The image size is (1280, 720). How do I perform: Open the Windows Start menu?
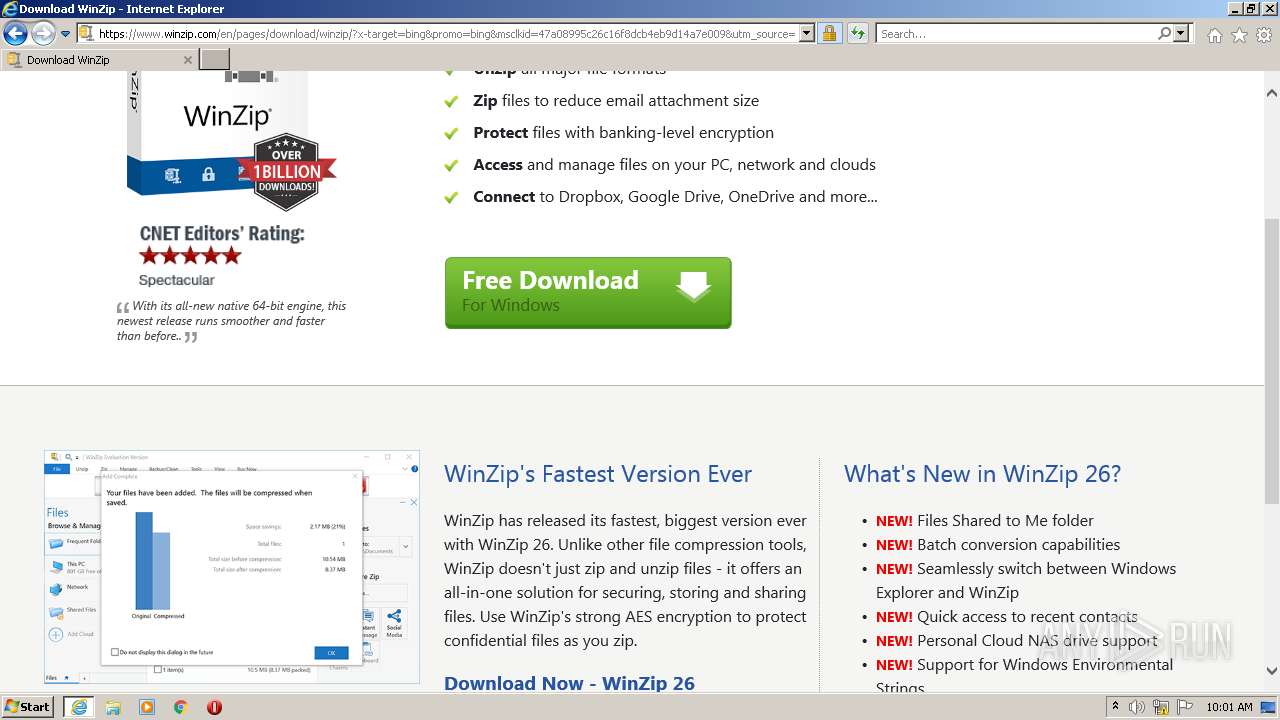27,706
